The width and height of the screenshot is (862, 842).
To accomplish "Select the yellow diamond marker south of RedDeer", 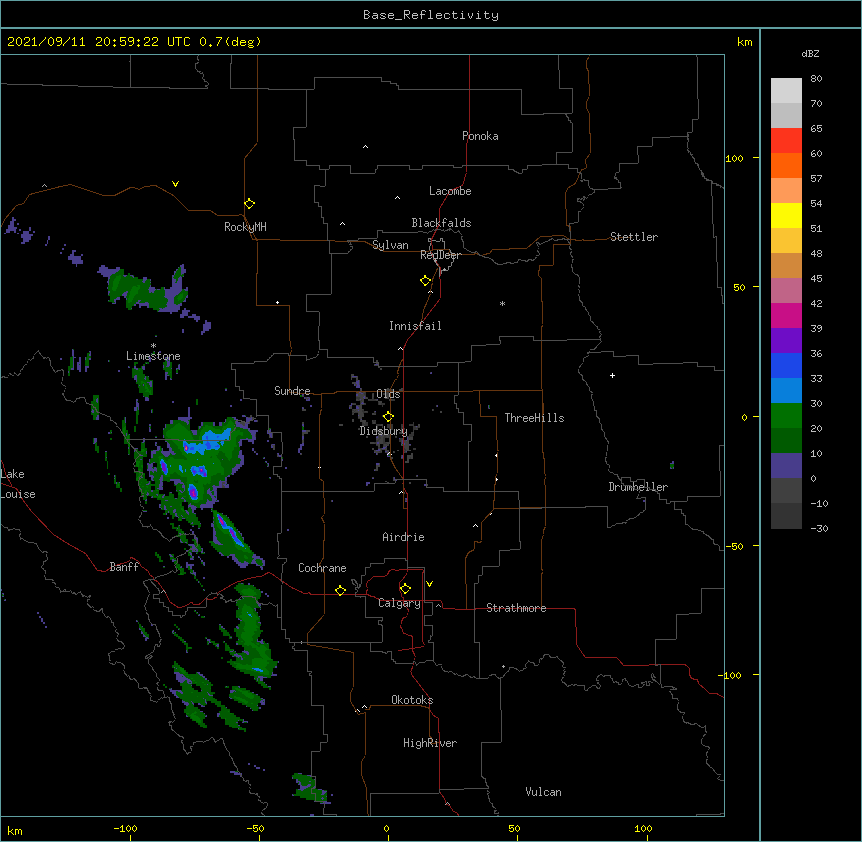I will coord(426,281).
